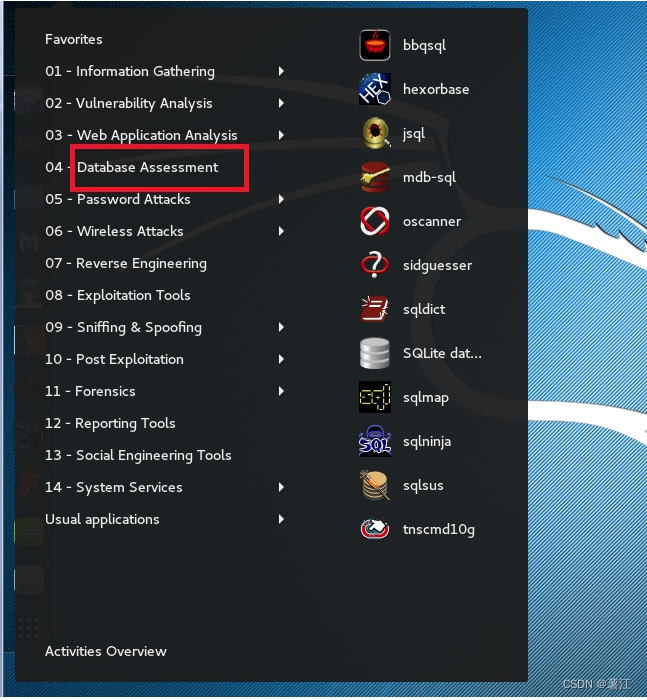Click the 14 - System Services label

[114, 488]
